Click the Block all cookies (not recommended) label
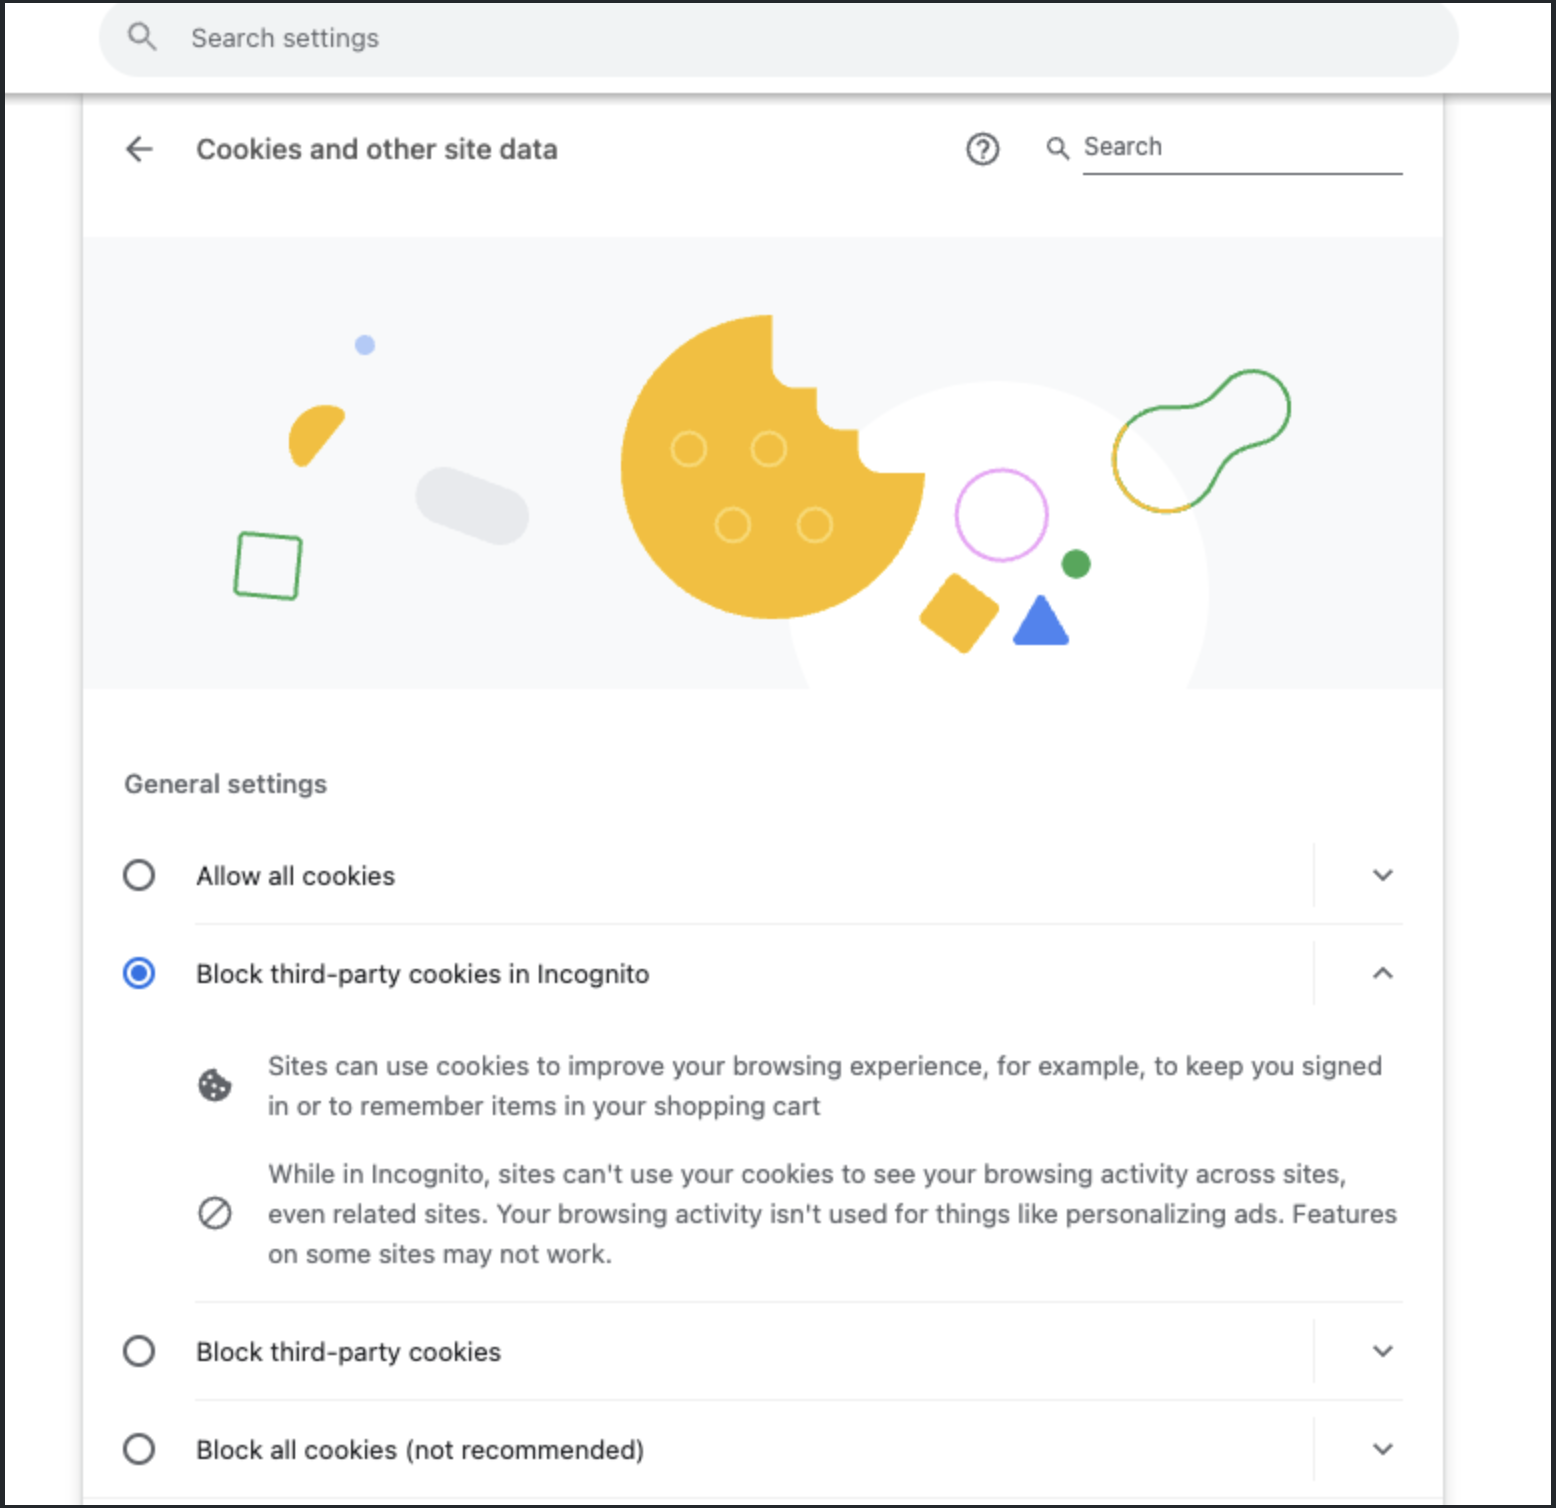1556x1508 pixels. tap(420, 1450)
